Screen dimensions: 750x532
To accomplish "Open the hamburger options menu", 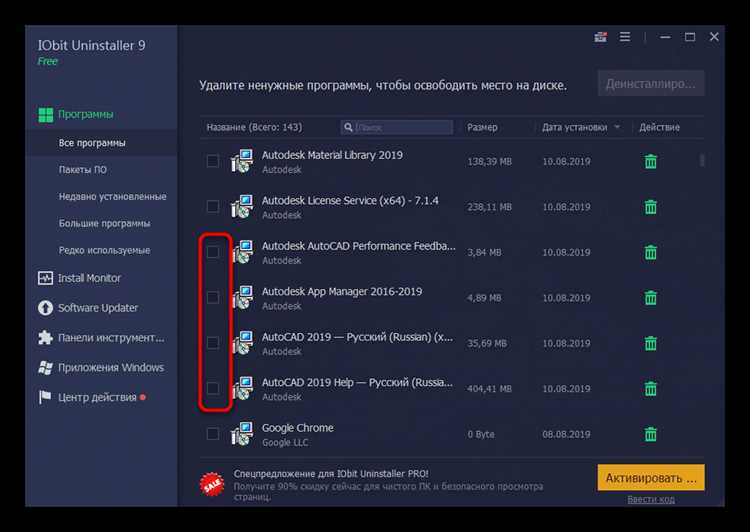I will coord(625,37).
